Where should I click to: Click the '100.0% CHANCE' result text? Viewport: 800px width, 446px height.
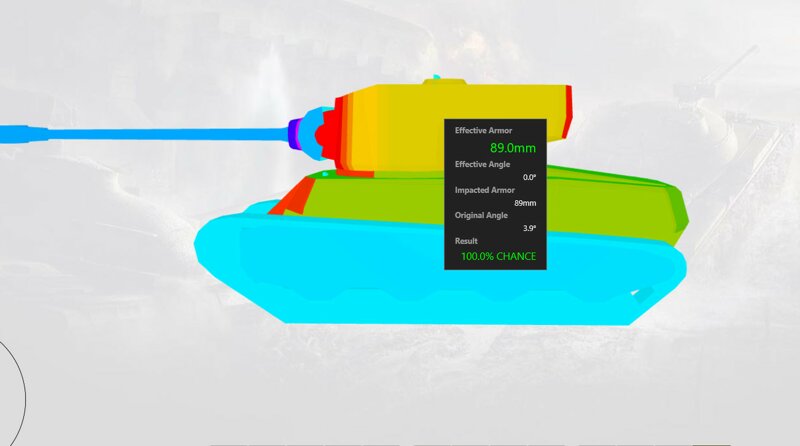tap(498, 256)
